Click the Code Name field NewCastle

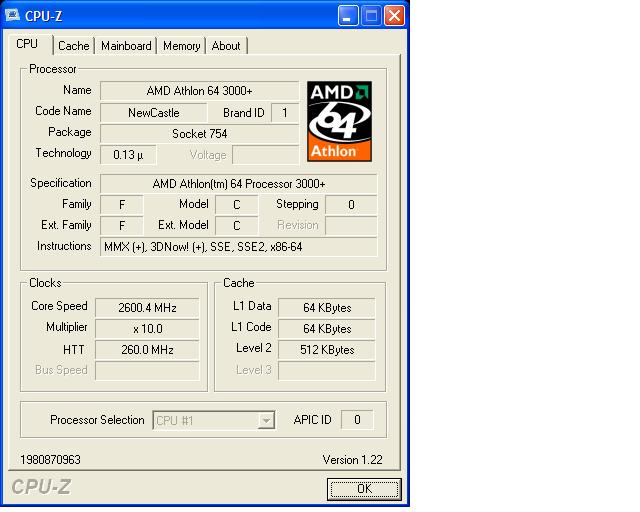[153, 113]
